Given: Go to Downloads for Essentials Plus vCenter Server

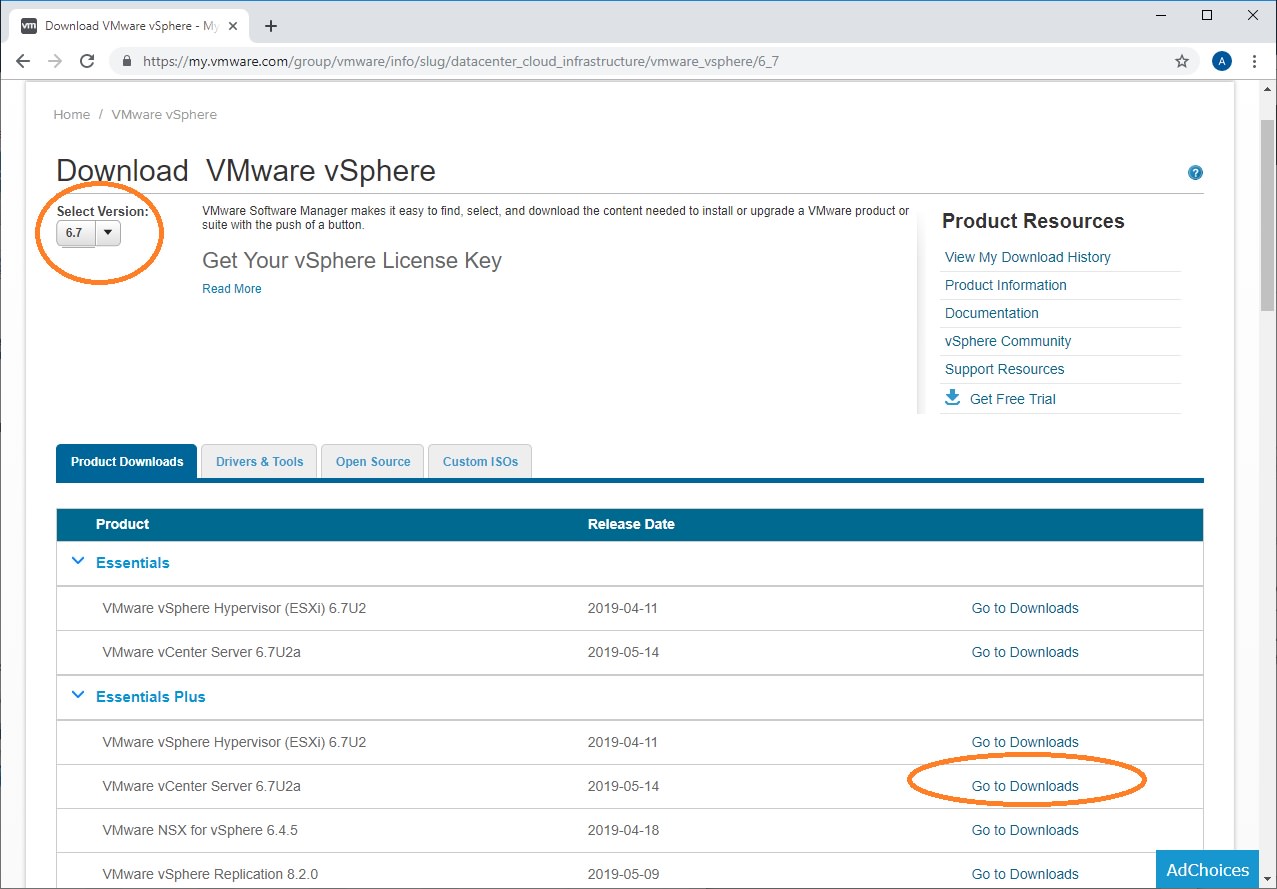Looking at the screenshot, I should click(1025, 786).
